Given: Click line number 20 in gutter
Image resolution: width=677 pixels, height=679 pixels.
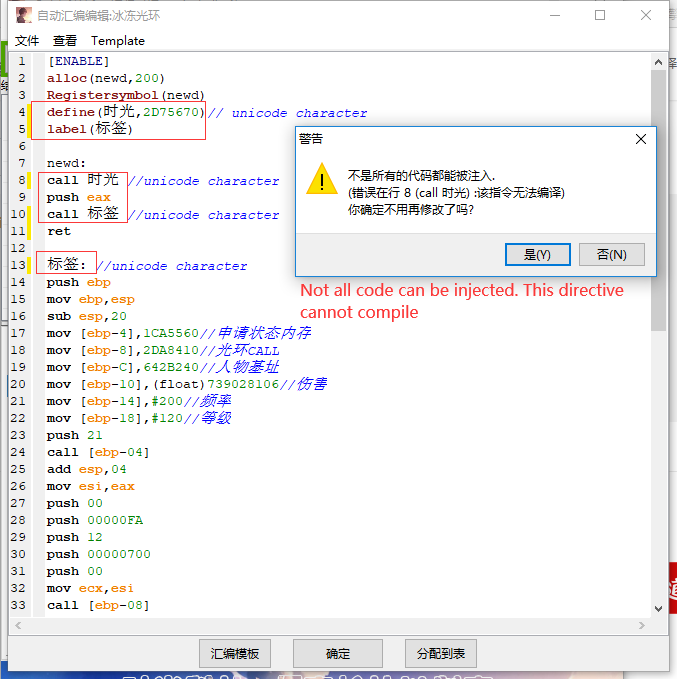Looking at the screenshot, I should coord(18,384).
